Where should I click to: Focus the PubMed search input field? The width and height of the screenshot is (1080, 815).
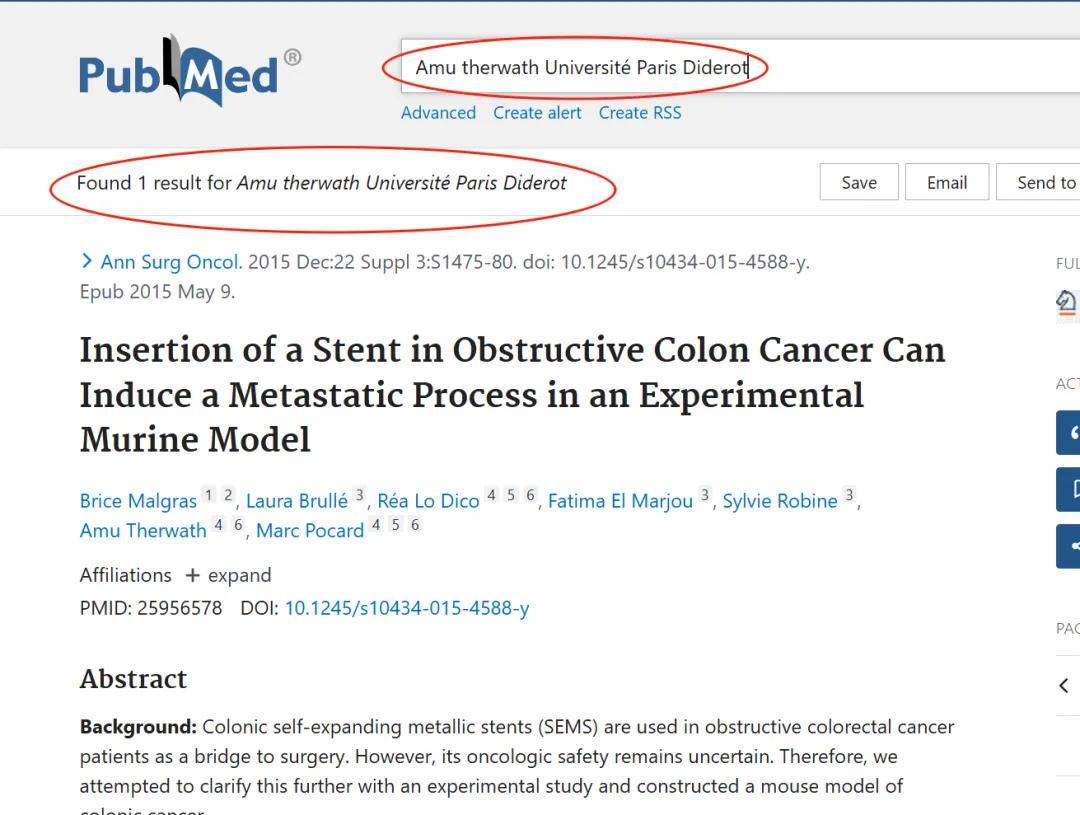(740, 67)
